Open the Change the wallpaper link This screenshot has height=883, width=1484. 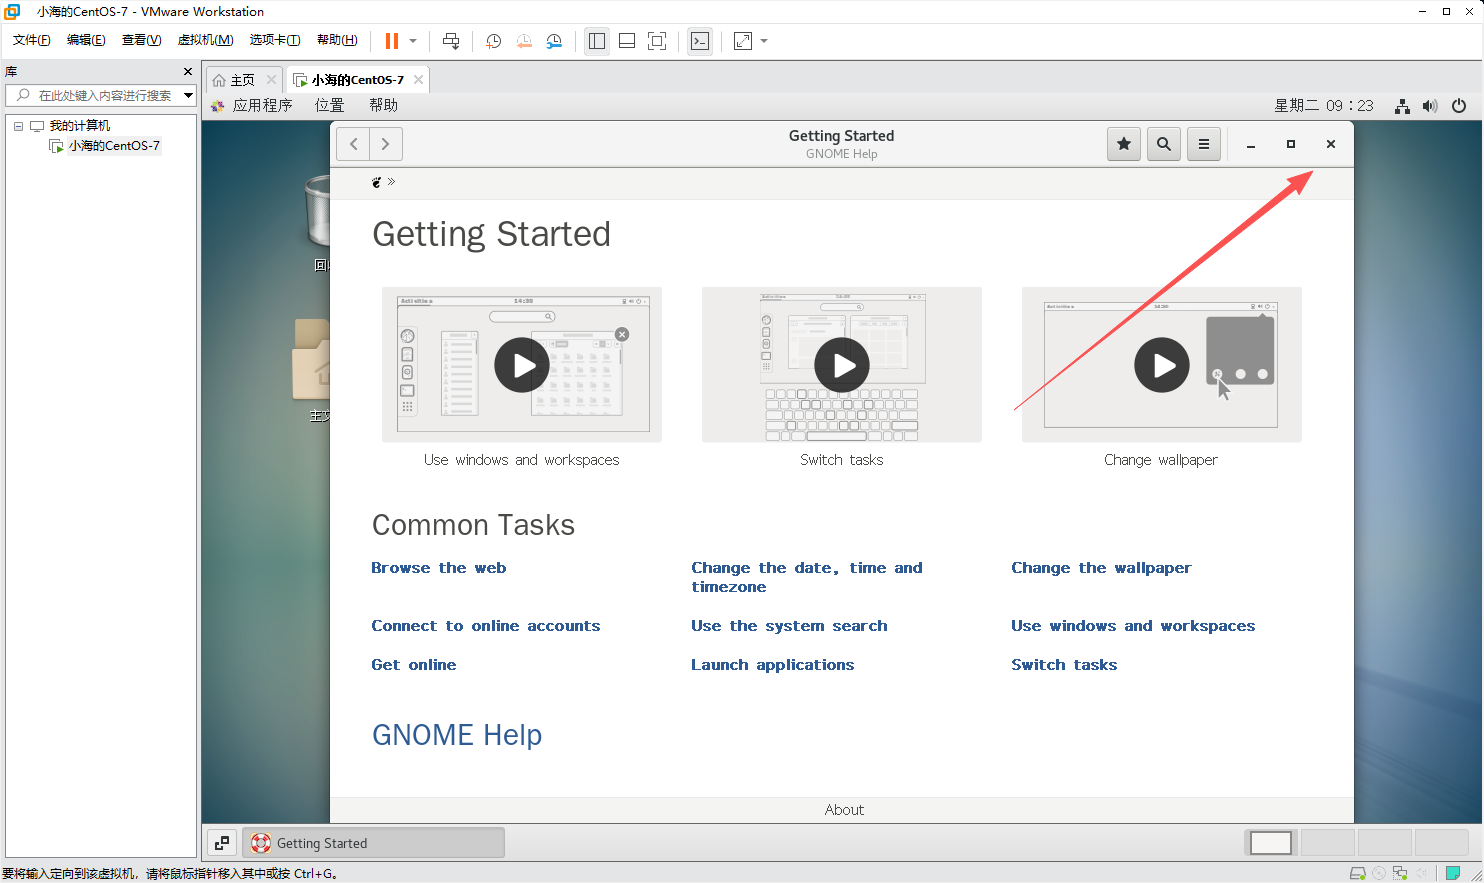[1101, 568]
